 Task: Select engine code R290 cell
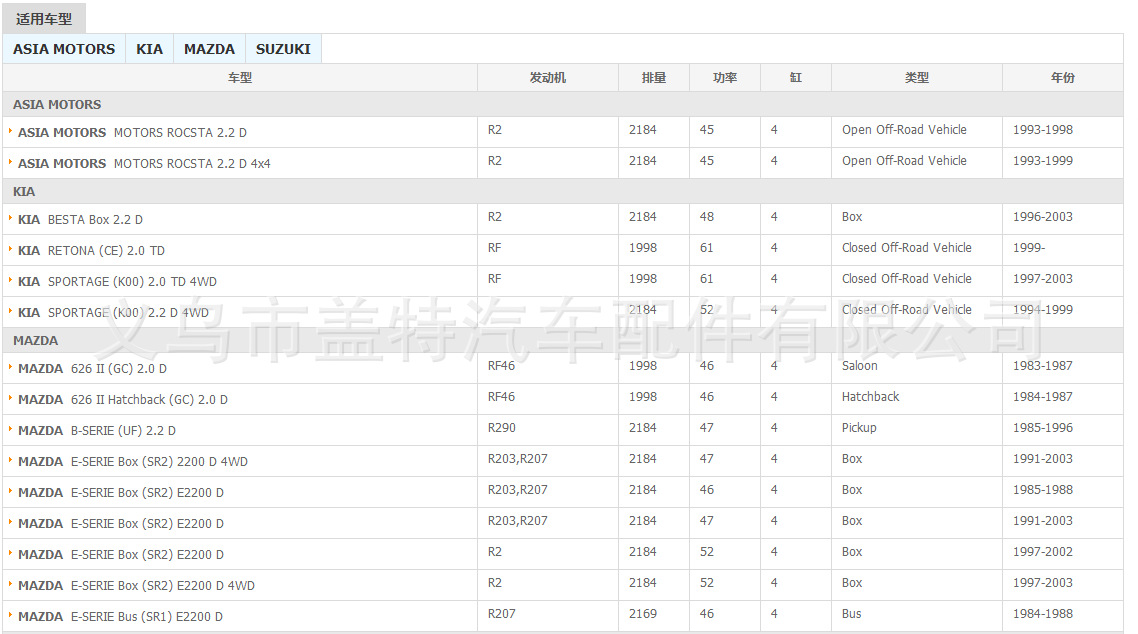(x=502, y=428)
